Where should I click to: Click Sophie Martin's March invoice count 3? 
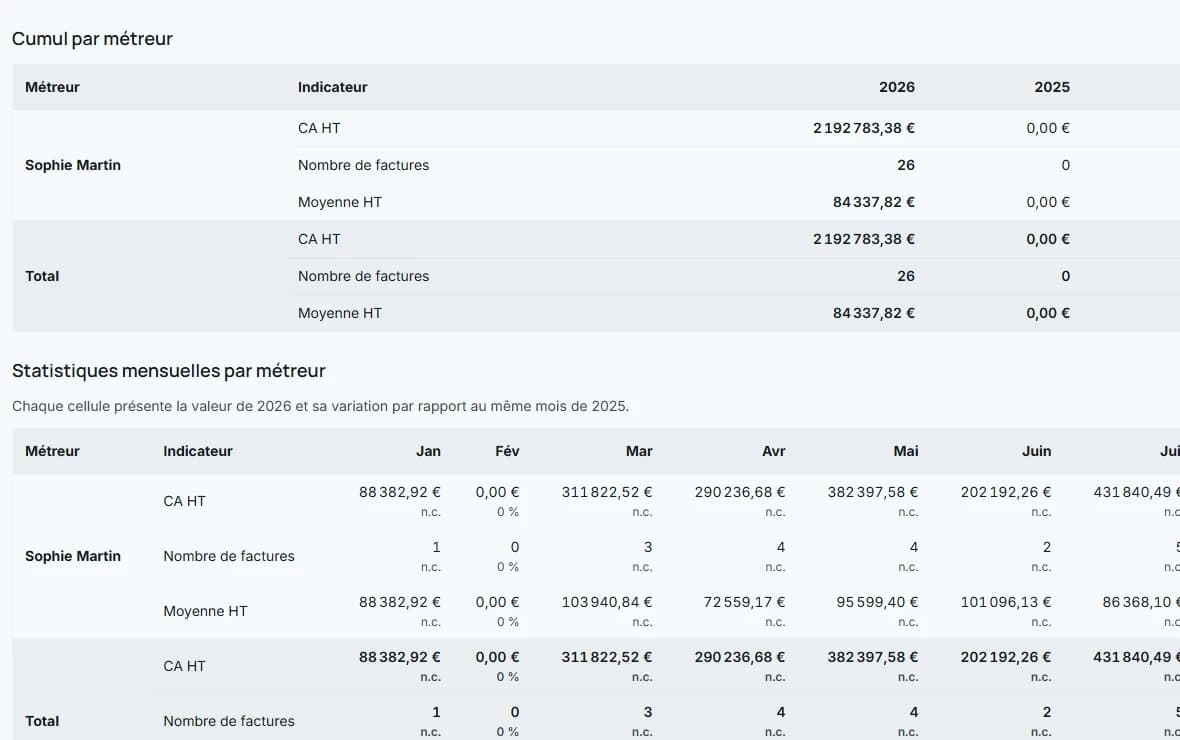point(648,547)
